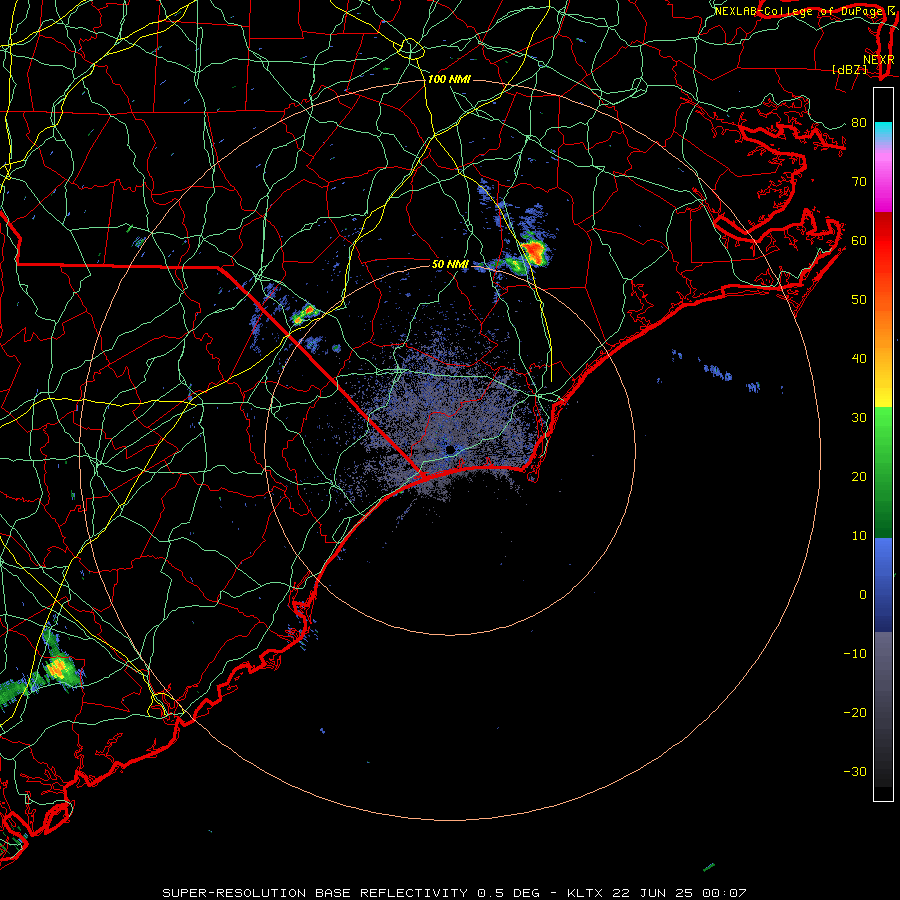
Task: Click the 80 value on the dBZ scale
Action: coord(859,122)
